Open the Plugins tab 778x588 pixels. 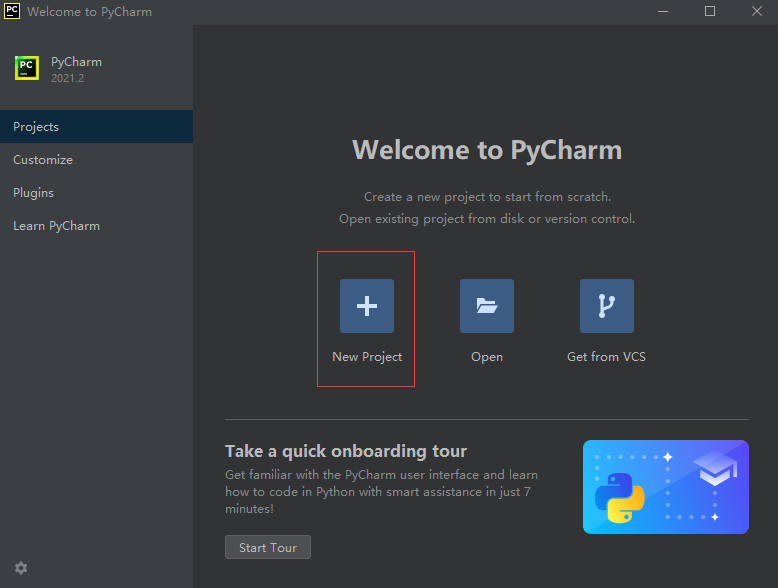point(96,193)
